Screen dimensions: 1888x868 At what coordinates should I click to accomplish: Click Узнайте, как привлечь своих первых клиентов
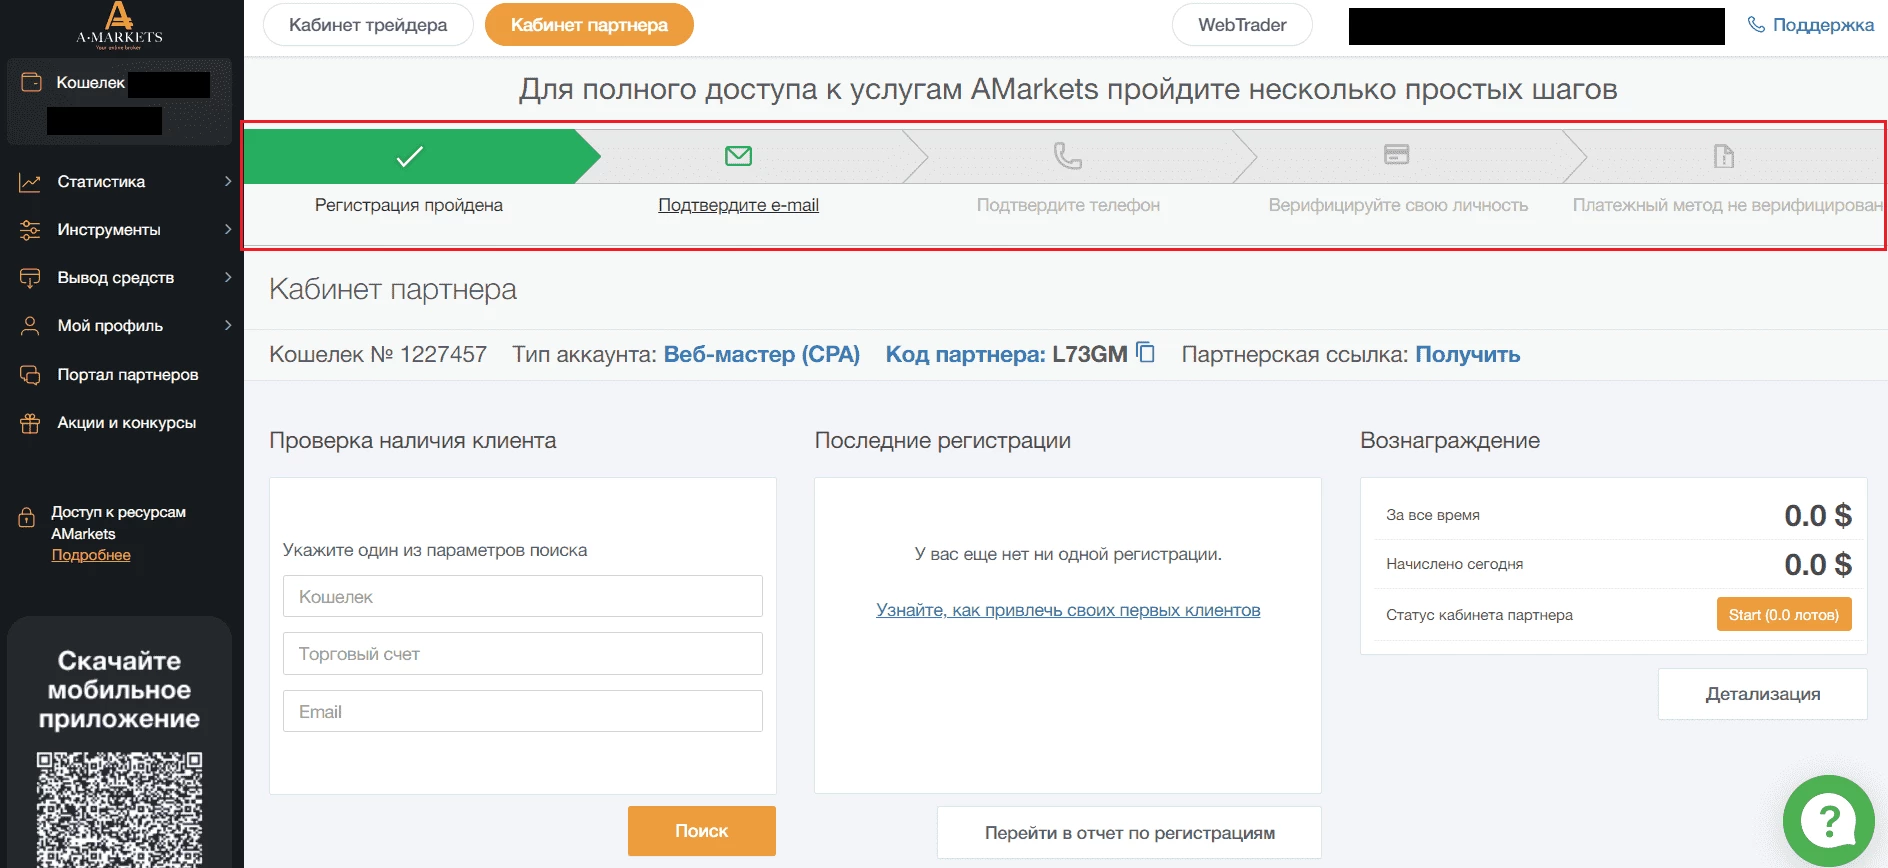(x=1068, y=610)
